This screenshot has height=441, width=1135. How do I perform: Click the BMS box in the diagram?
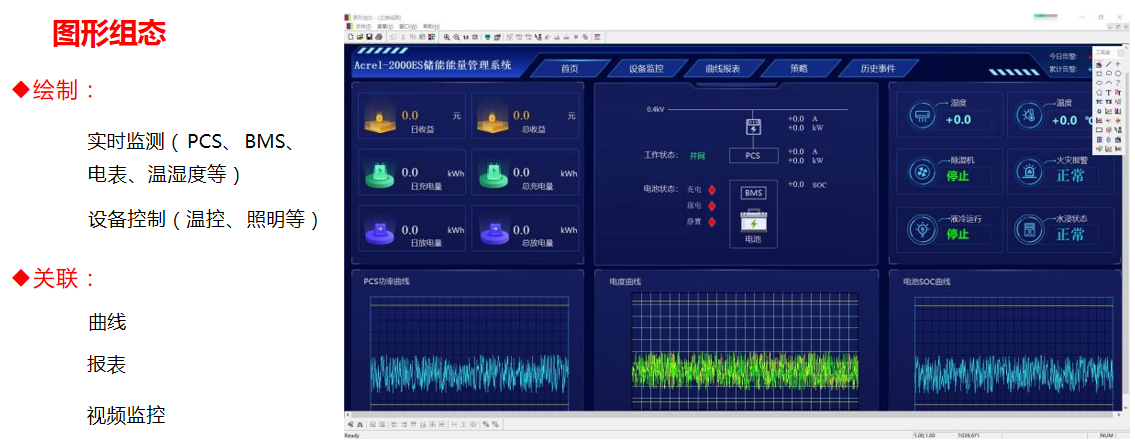tap(753, 193)
